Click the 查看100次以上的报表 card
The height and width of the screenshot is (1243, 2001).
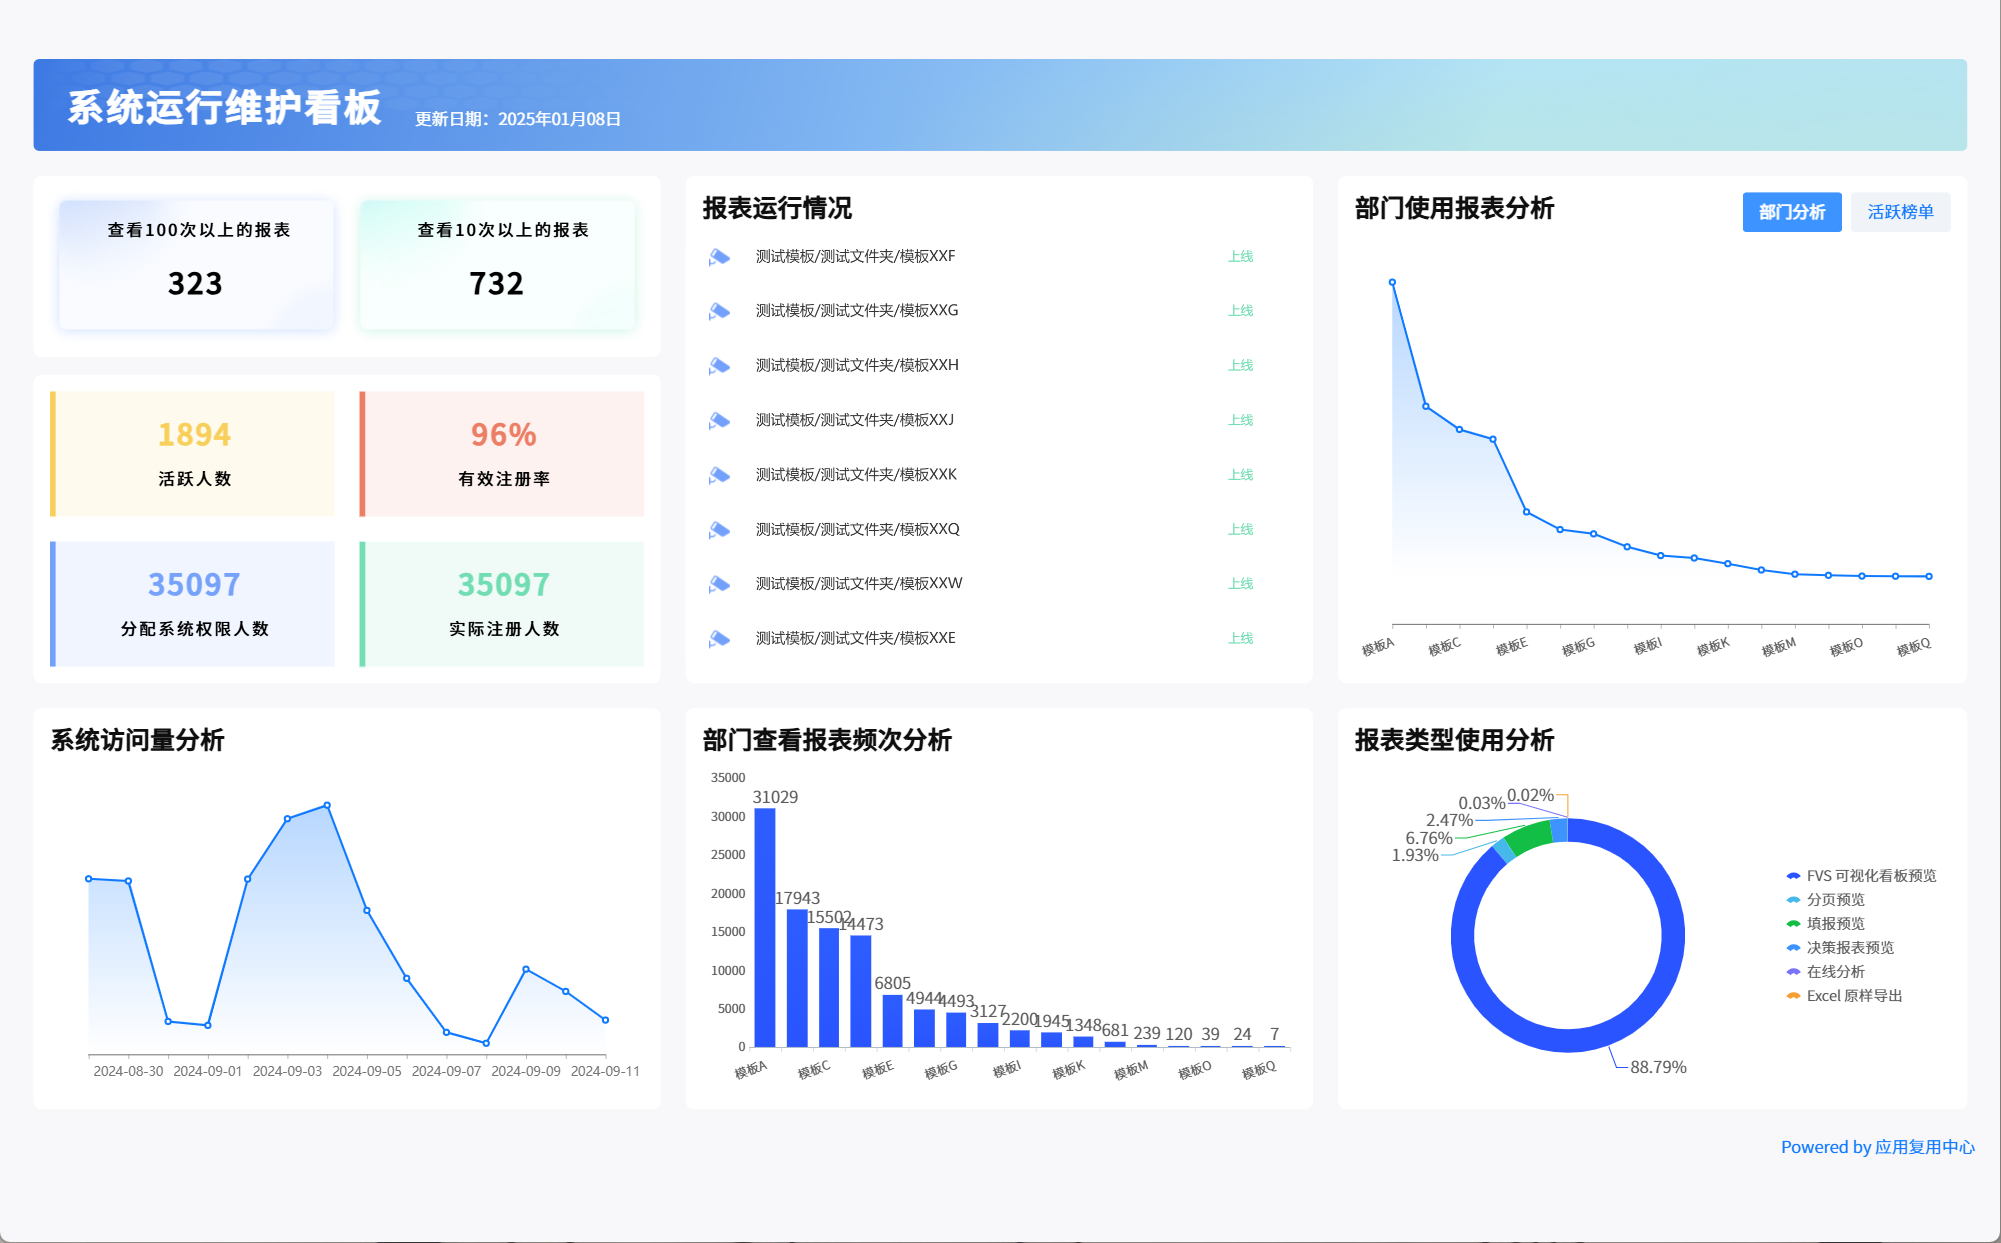click(197, 264)
